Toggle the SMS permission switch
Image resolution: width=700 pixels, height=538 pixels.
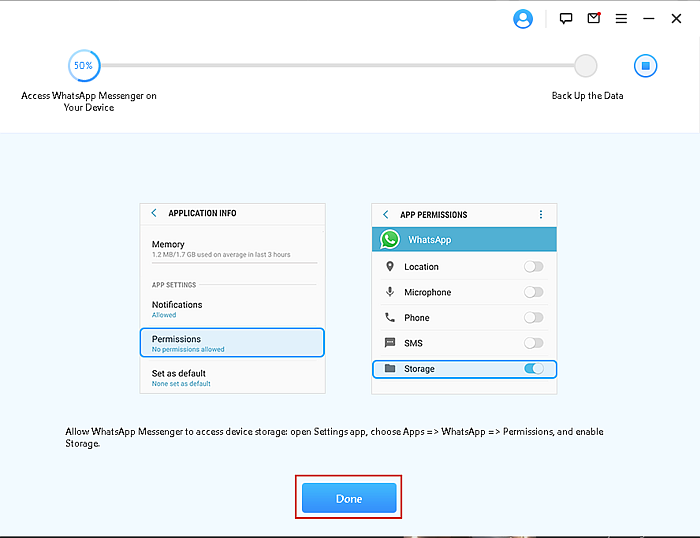point(533,343)
